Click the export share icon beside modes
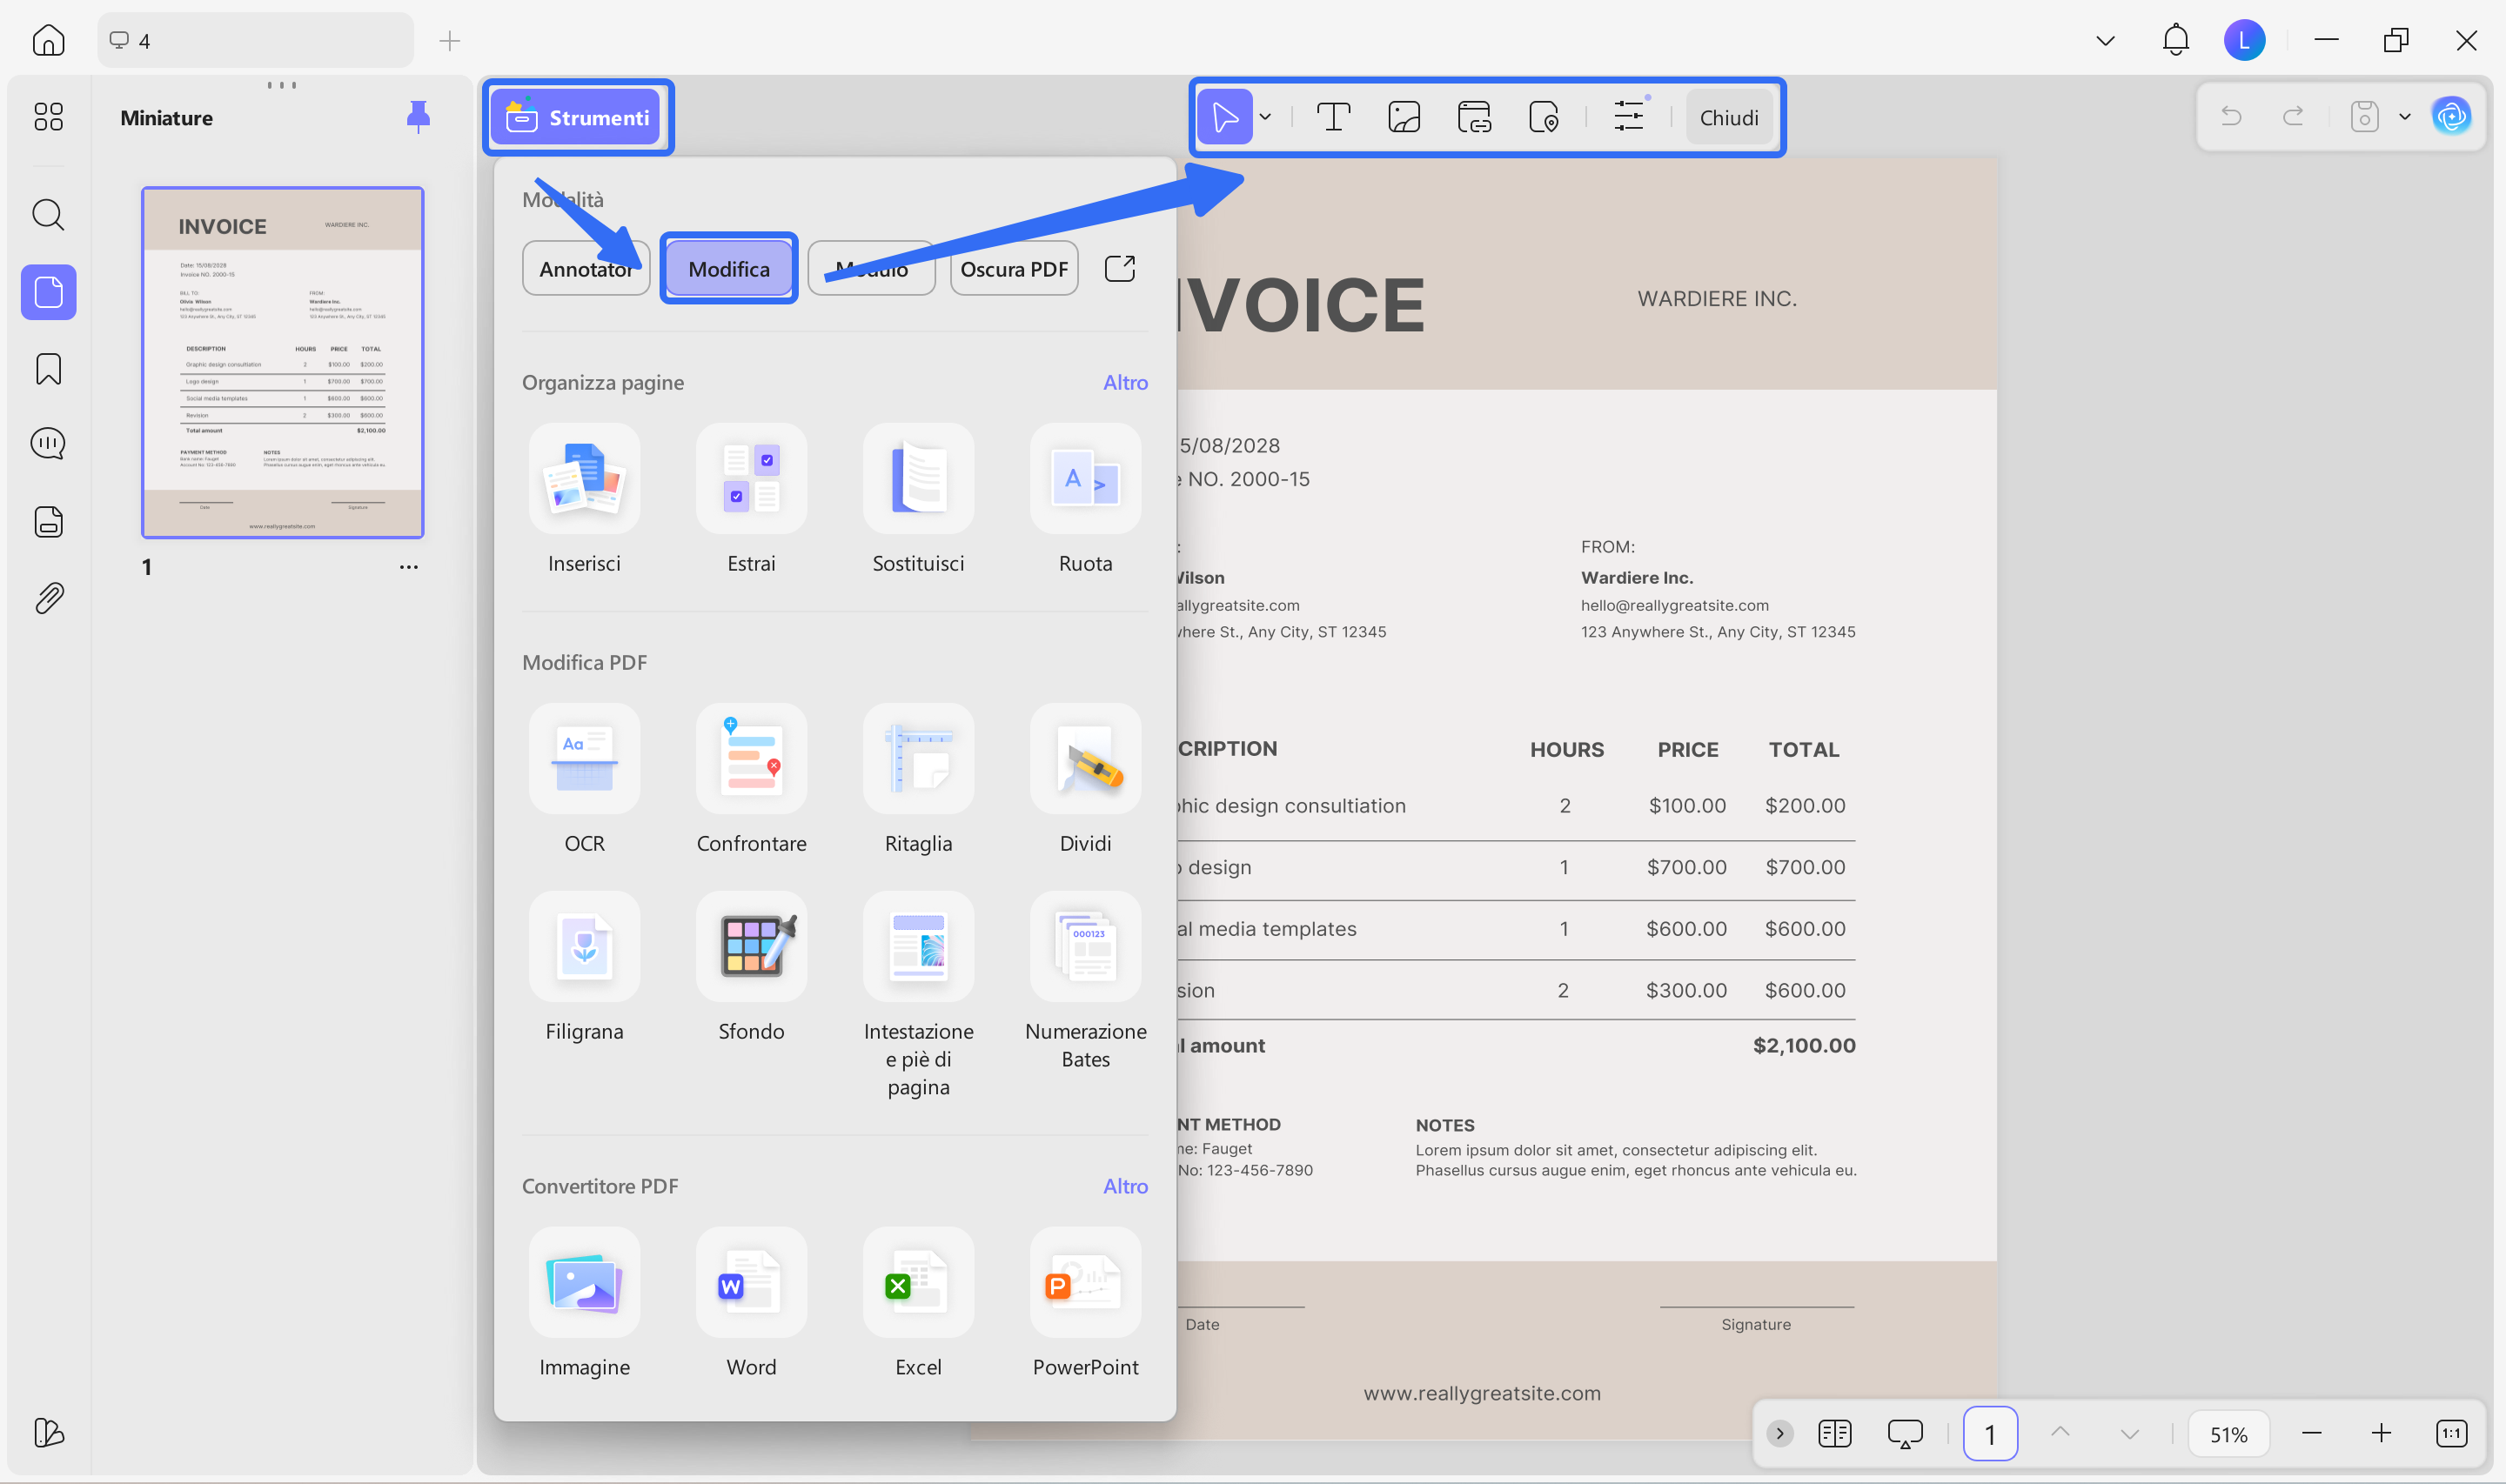 [1120, 268]
